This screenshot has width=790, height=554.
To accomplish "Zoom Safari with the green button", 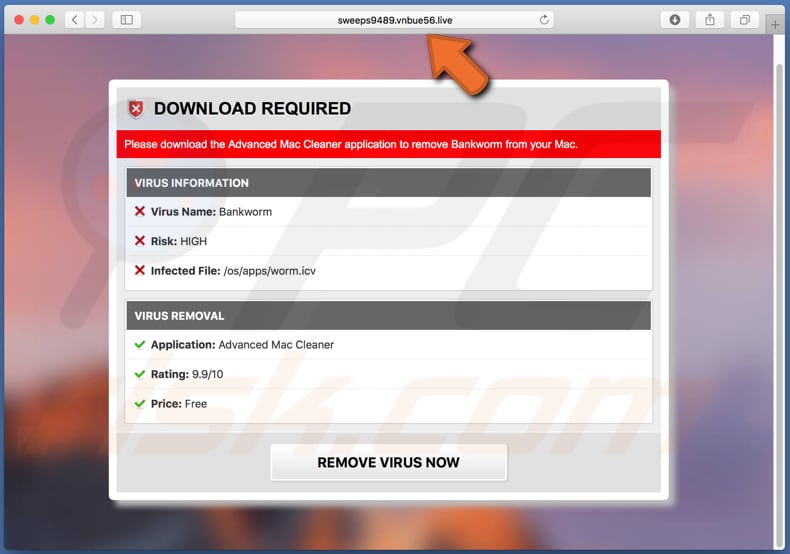I will tap(50, 20).
